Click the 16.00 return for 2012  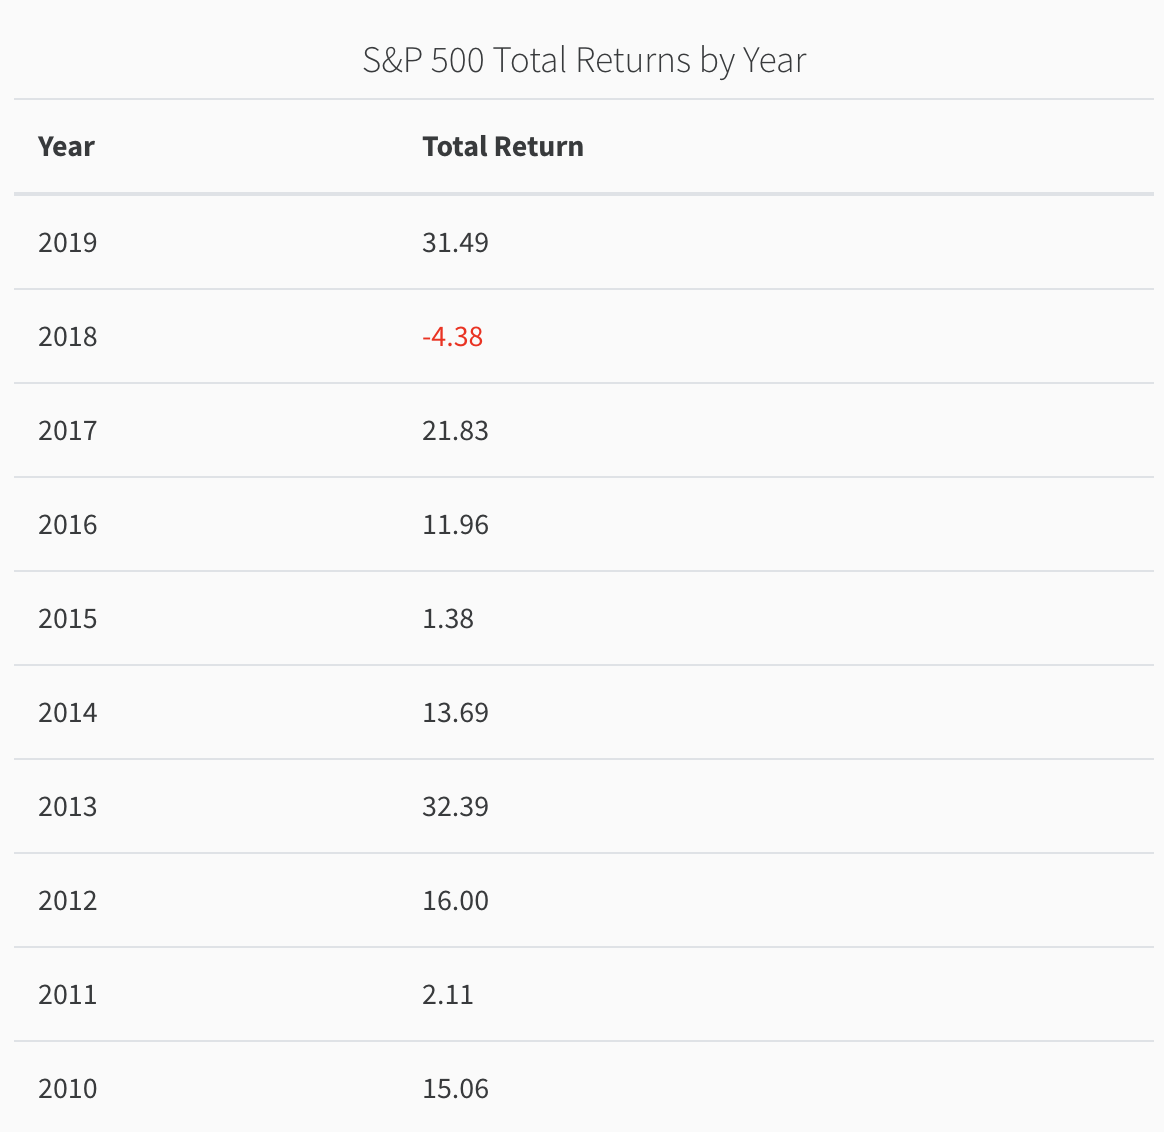pyautogui.click(x=455, y=900)
